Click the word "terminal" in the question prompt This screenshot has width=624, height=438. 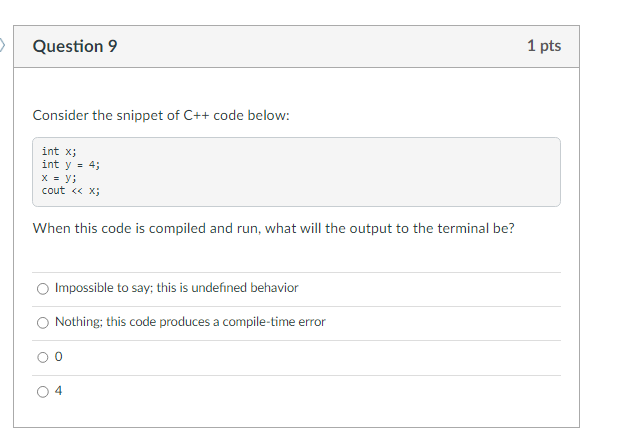463,228
